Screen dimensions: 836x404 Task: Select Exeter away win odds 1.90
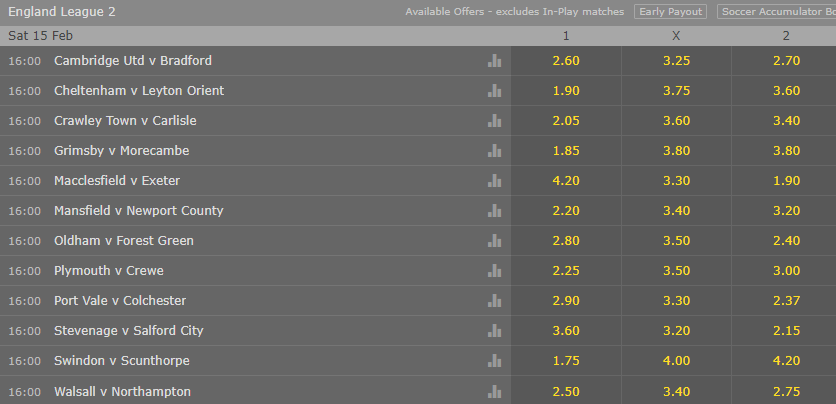(x=786, y=181)
